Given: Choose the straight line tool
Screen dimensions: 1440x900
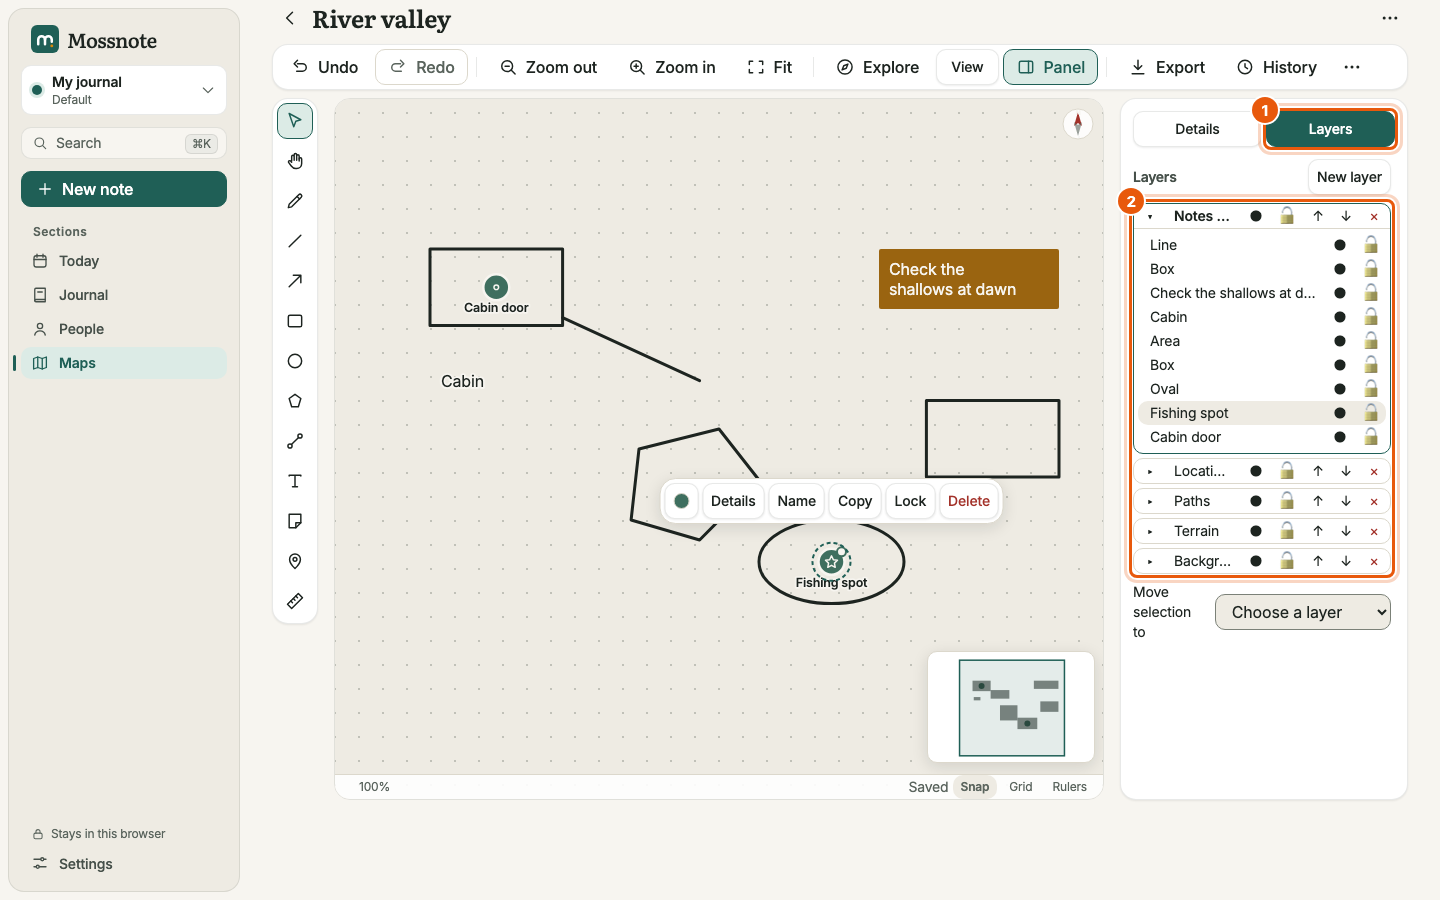Looking at the screenshot, I should point(295,241).
